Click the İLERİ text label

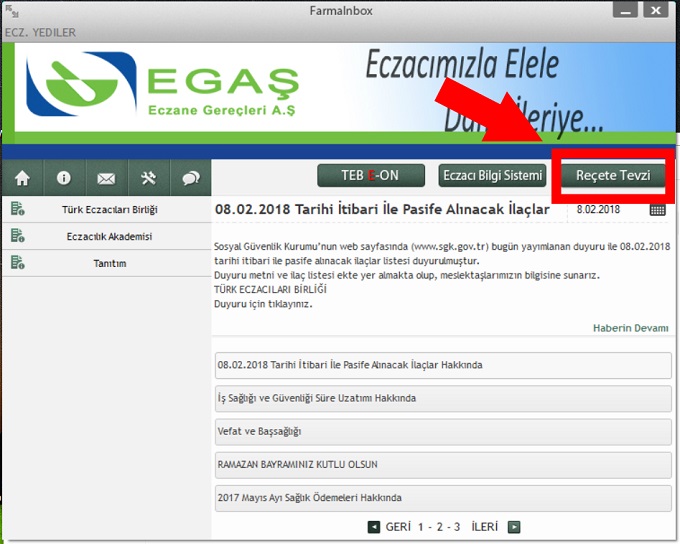[x=485, y=527]
